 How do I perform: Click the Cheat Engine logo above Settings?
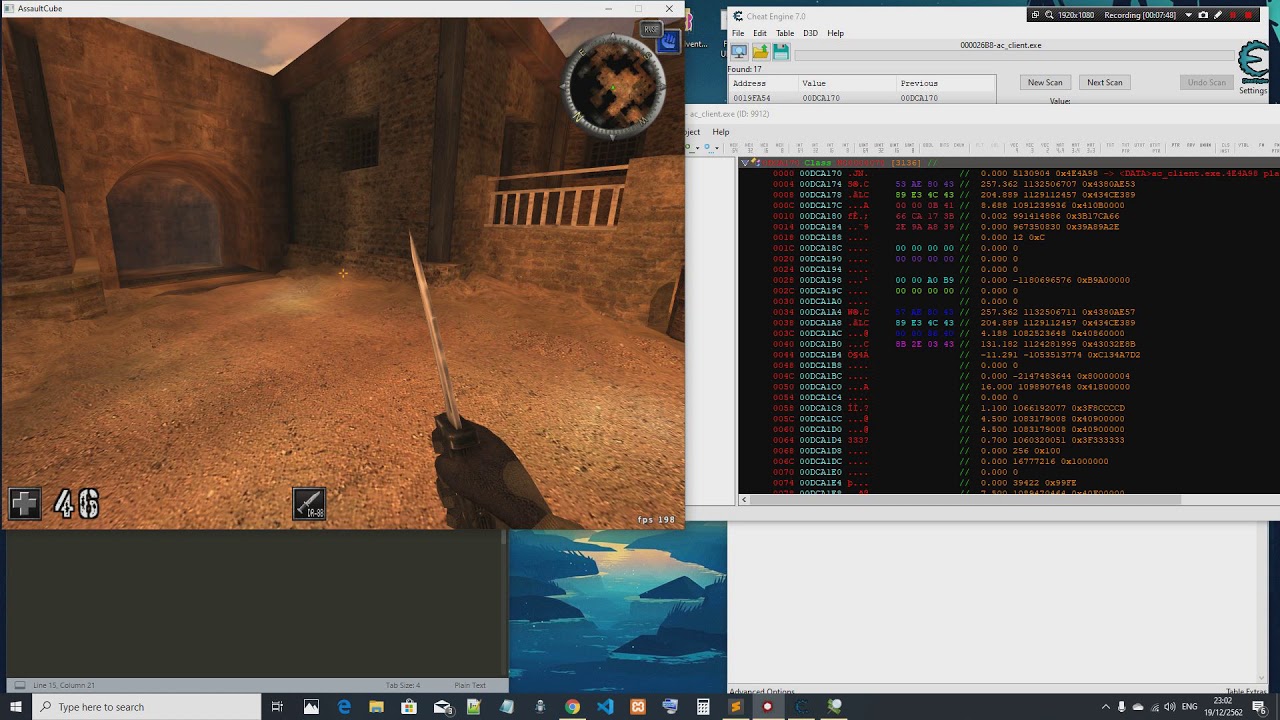pyautogui.click(x=1255, y=63)
